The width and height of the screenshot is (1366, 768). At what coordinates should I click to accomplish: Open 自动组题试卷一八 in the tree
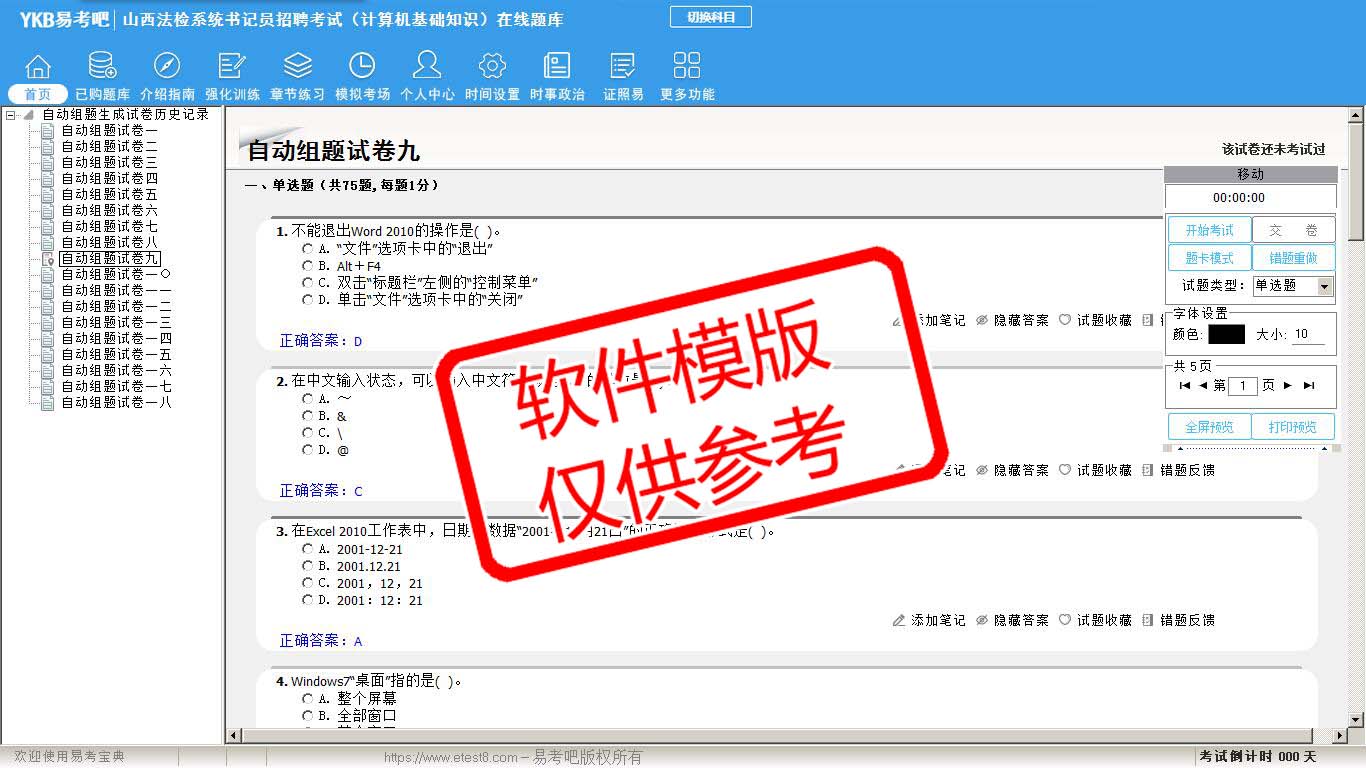(116, 402)
